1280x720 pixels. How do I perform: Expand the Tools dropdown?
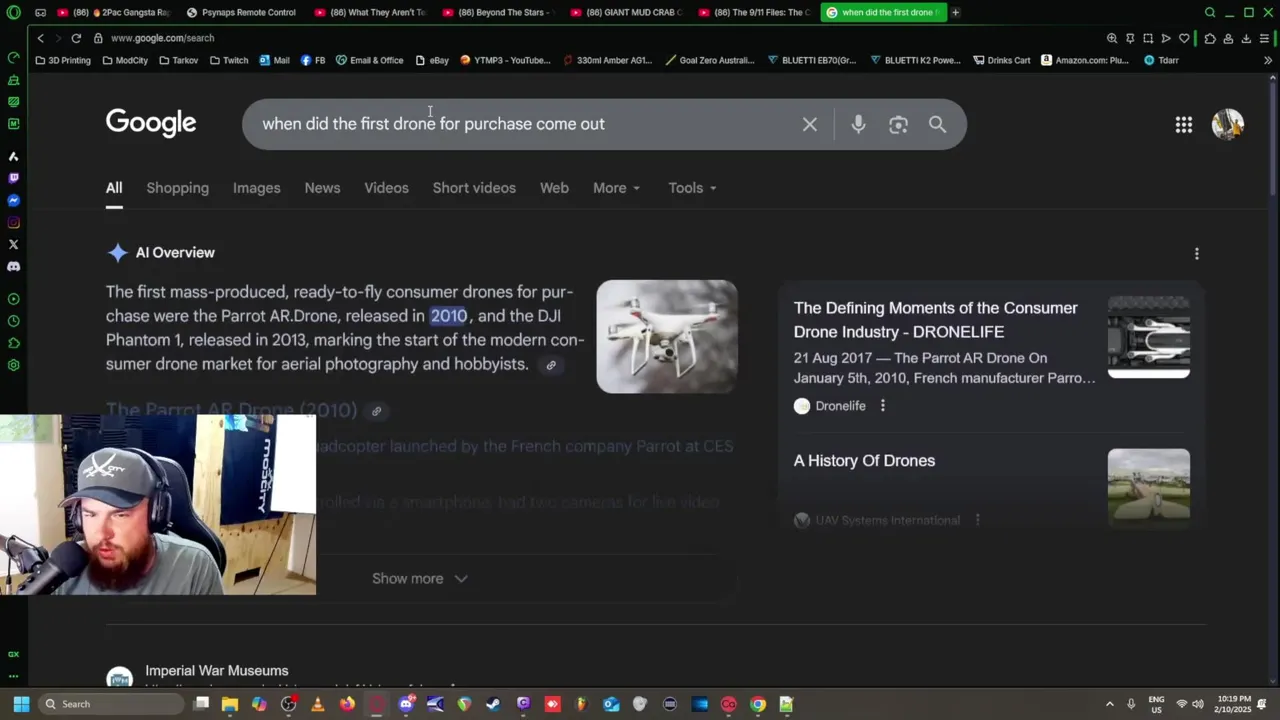coord(692,188)
